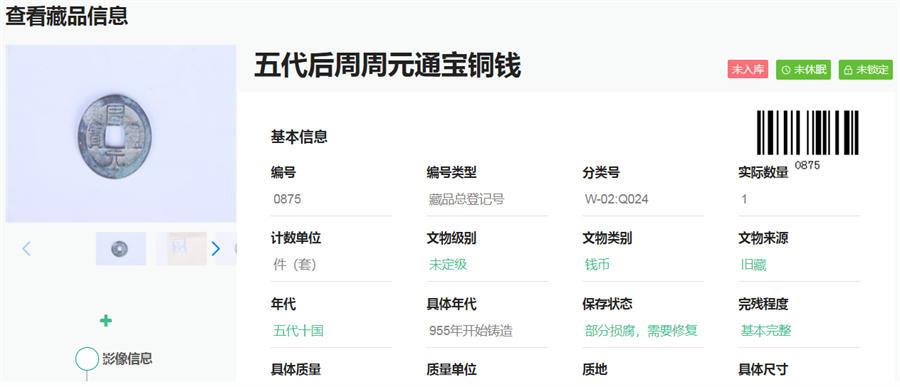The width and height of the screenshot is (900, 387).
Task: Click the title 五代后周周元通宝铜钱
Action: [387, 65]
